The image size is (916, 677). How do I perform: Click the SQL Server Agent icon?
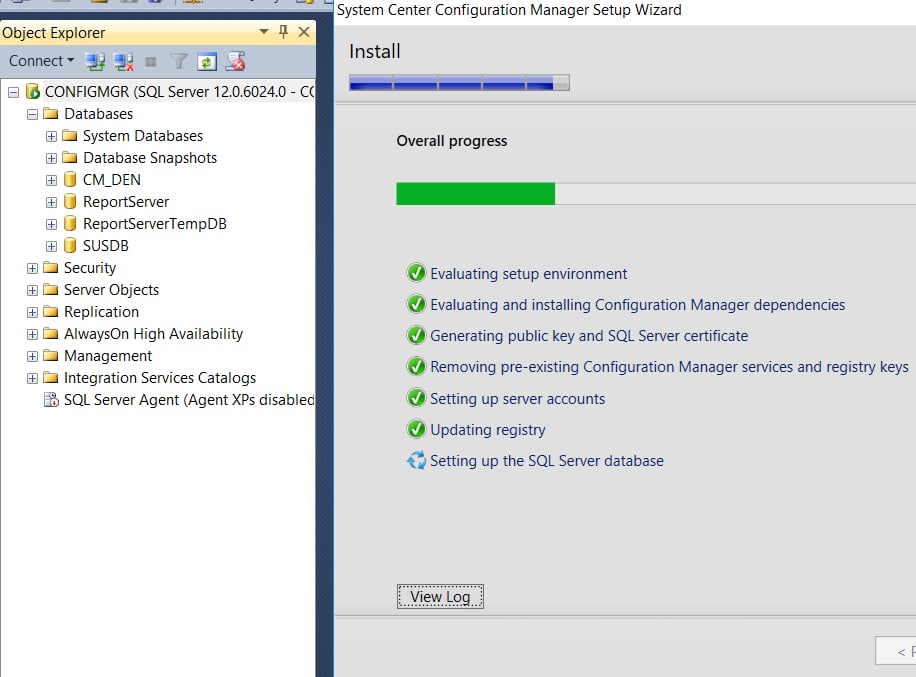click(x=51, y=400)
